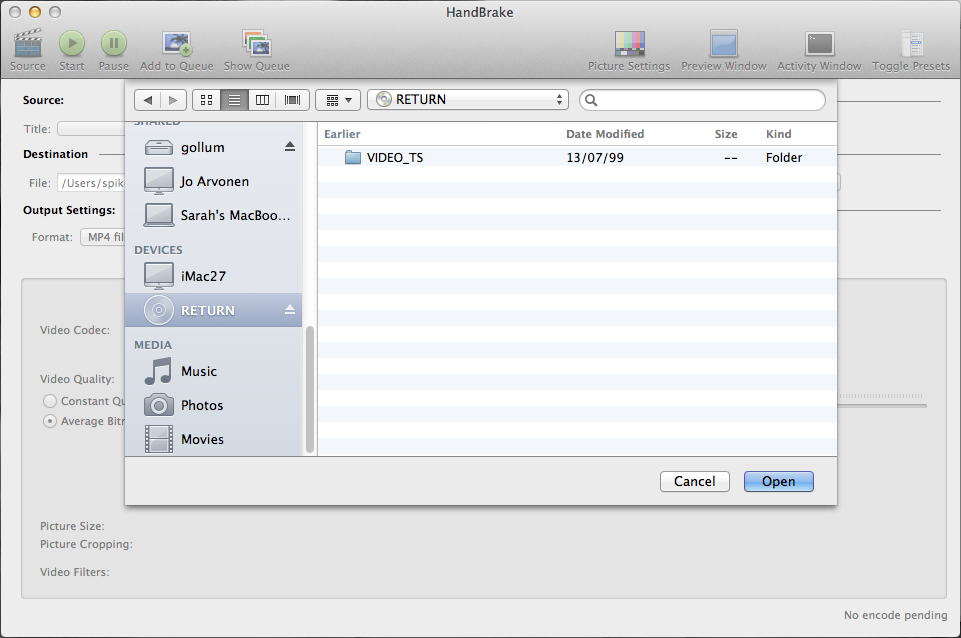Viewport: 961px width, 638px height.
Task: Click Add to Queue toolbar icon
Action: [x=177, y=44]
